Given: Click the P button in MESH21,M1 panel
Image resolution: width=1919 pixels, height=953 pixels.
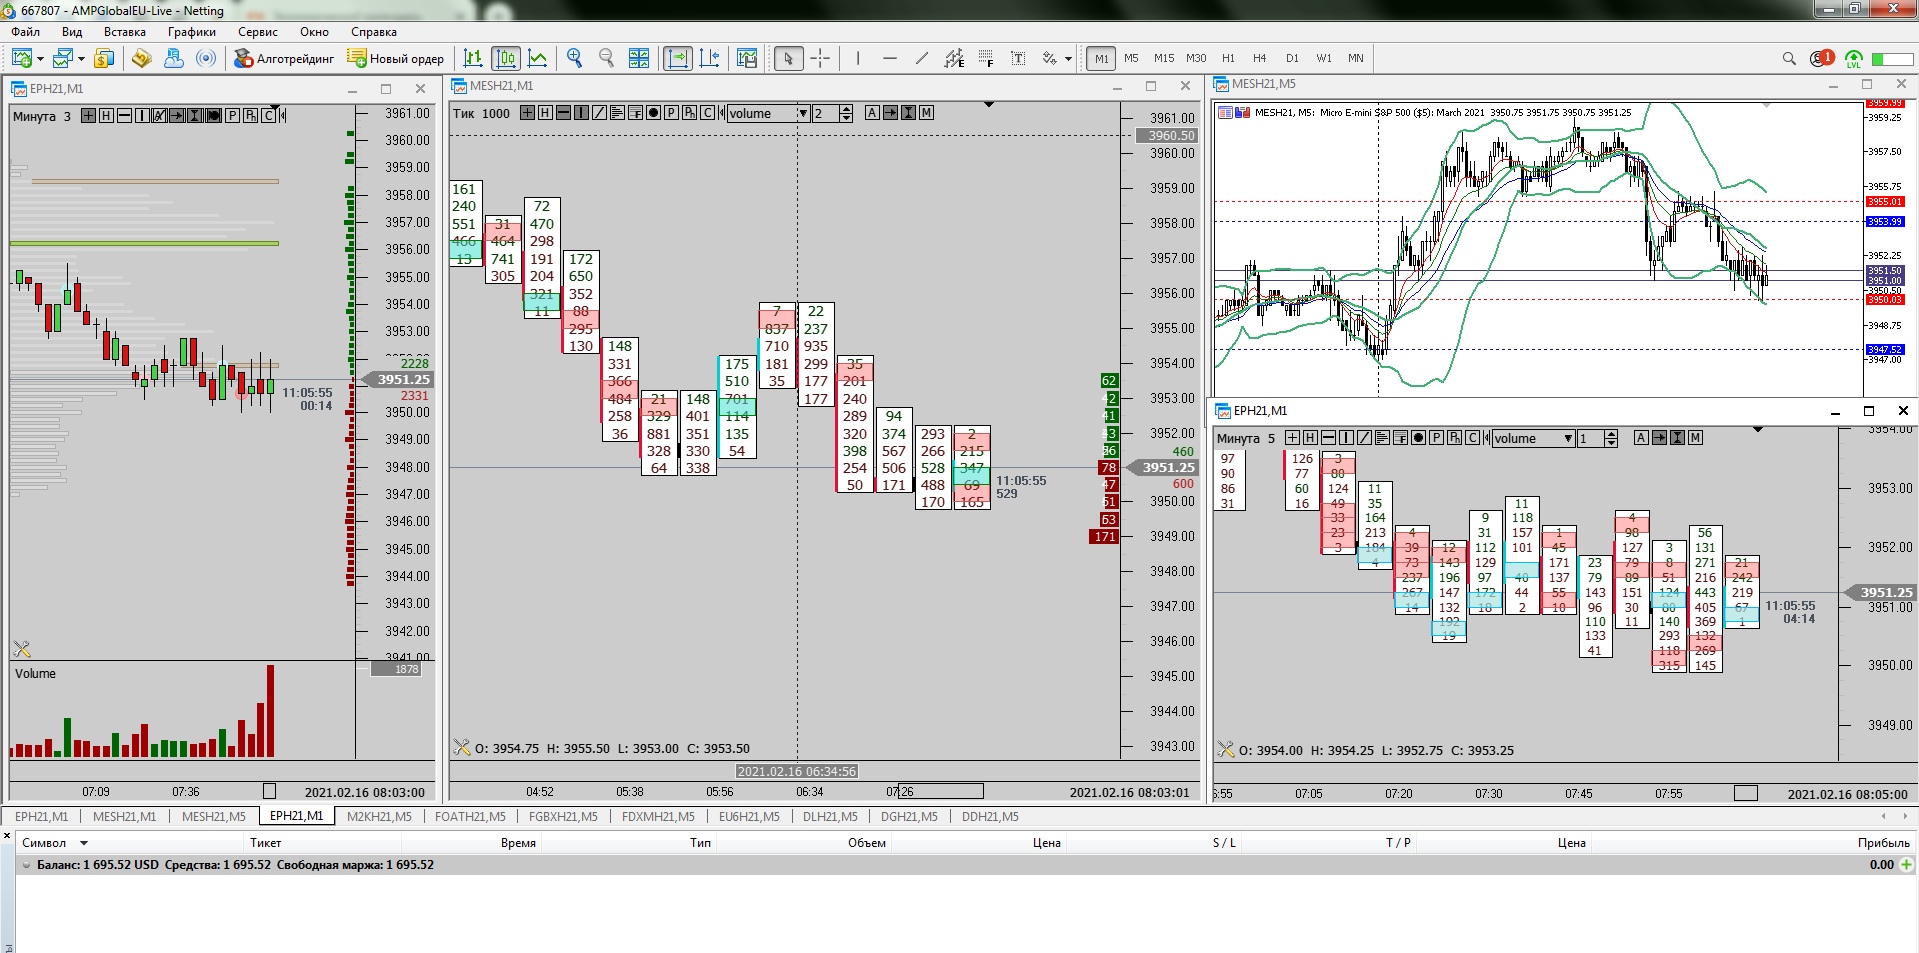Looking at the screenshot, I should (x=671, y=113).
